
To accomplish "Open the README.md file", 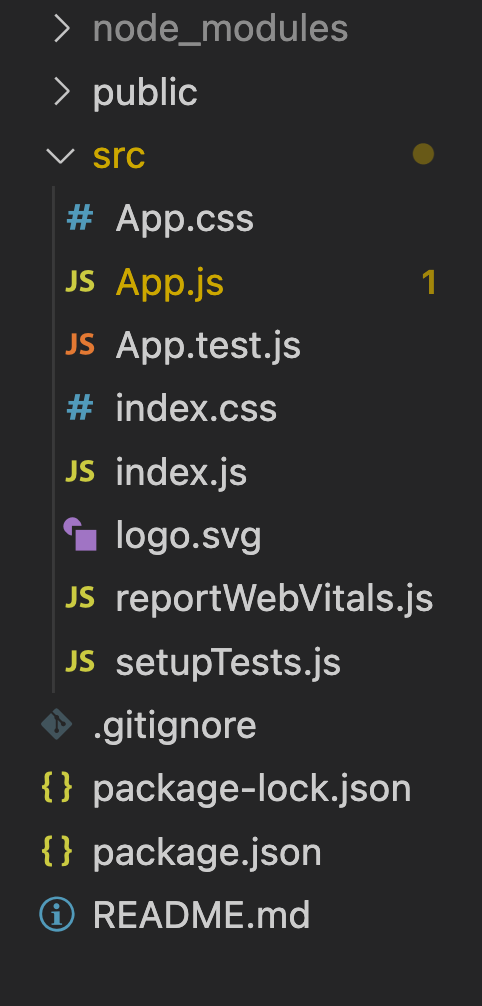I will click(x=202, y=915).
